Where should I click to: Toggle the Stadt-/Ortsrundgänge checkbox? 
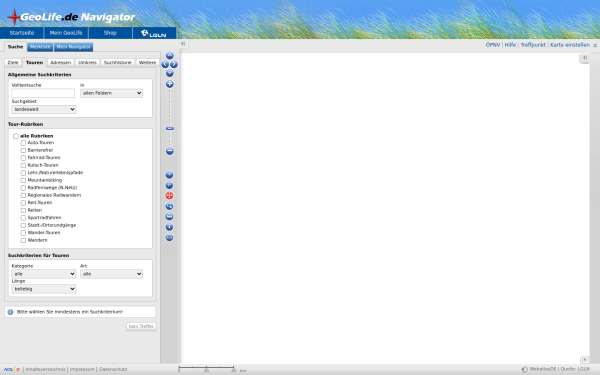(x=23, y=225)
